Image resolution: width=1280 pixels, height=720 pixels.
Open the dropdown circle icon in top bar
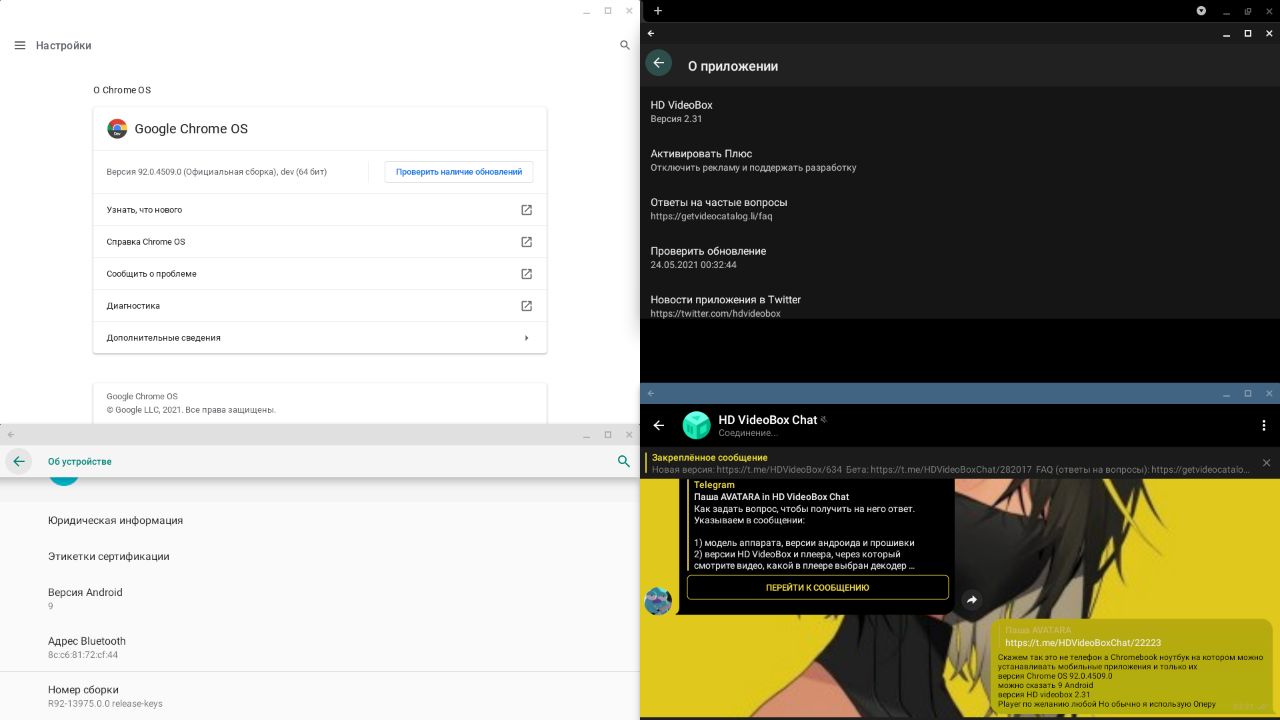pos(1202,10)
